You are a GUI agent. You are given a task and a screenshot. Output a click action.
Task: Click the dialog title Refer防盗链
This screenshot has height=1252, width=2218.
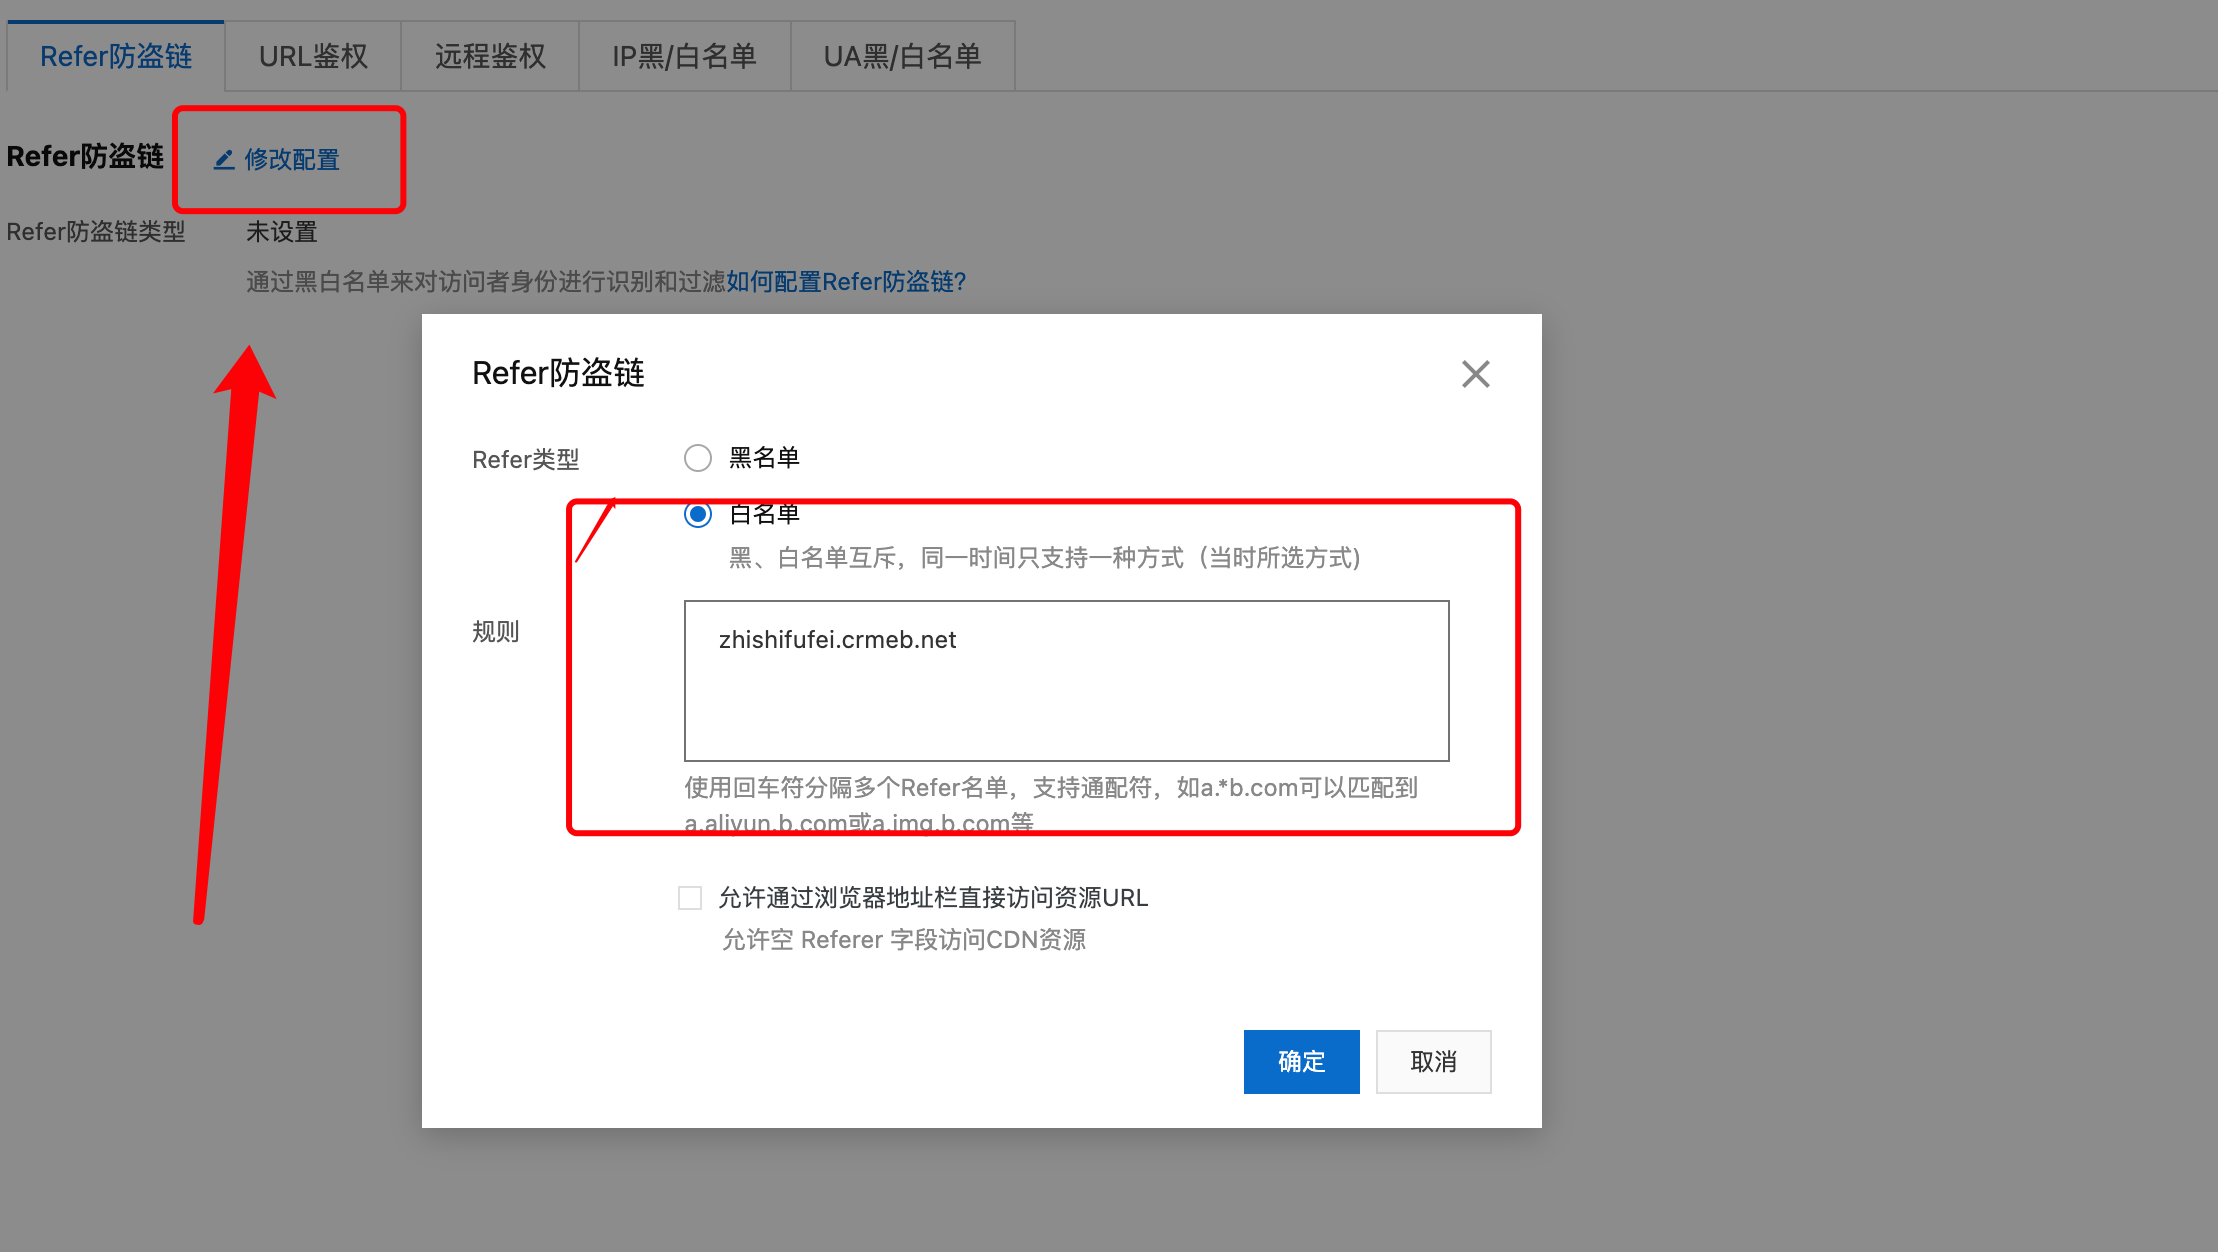[x=558, y=373]
